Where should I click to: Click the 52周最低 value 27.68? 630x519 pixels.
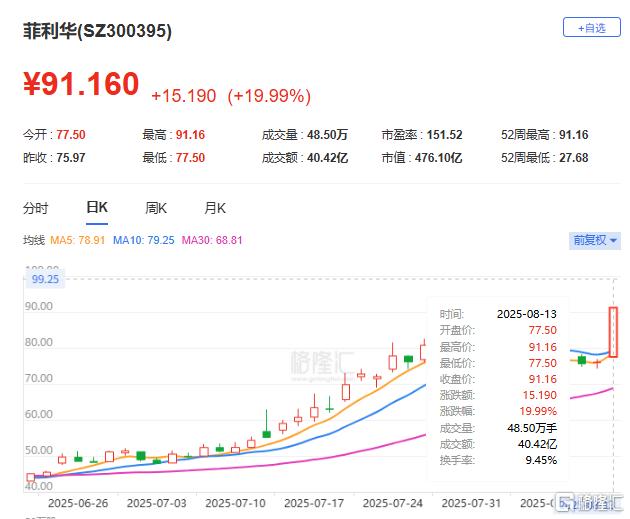coord(573,157)
